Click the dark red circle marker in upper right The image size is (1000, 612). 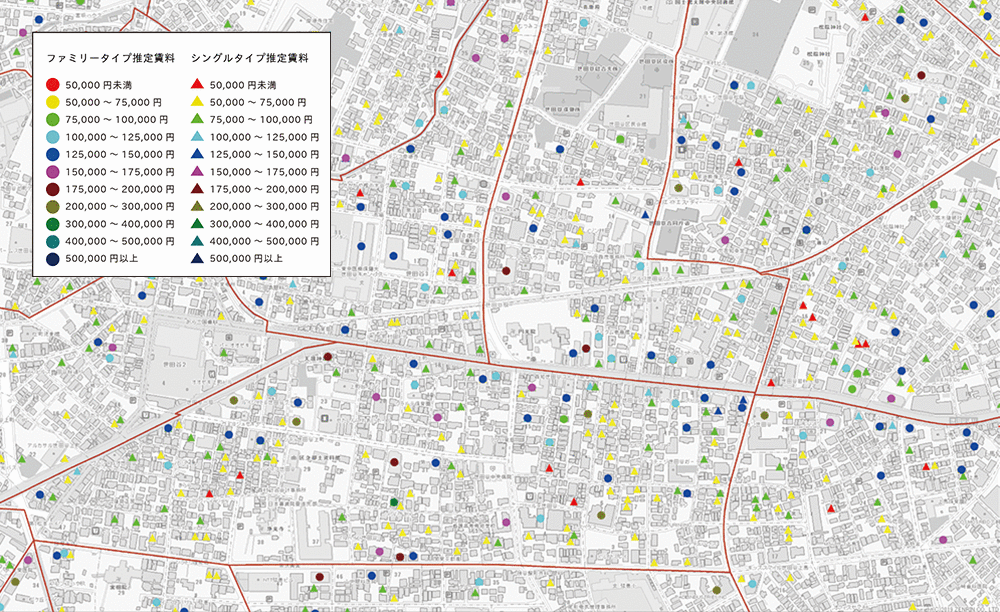[920, 75]
